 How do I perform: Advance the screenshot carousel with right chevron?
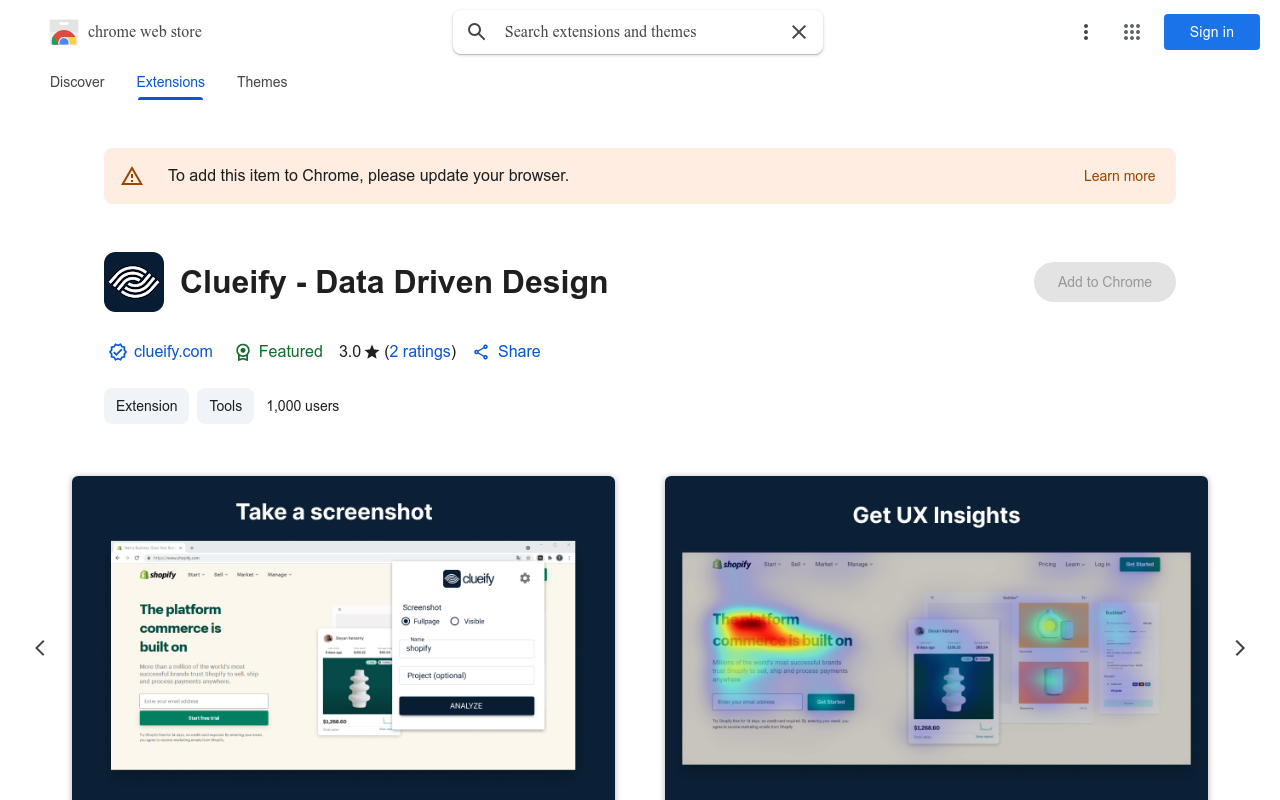pos(1239,648)
